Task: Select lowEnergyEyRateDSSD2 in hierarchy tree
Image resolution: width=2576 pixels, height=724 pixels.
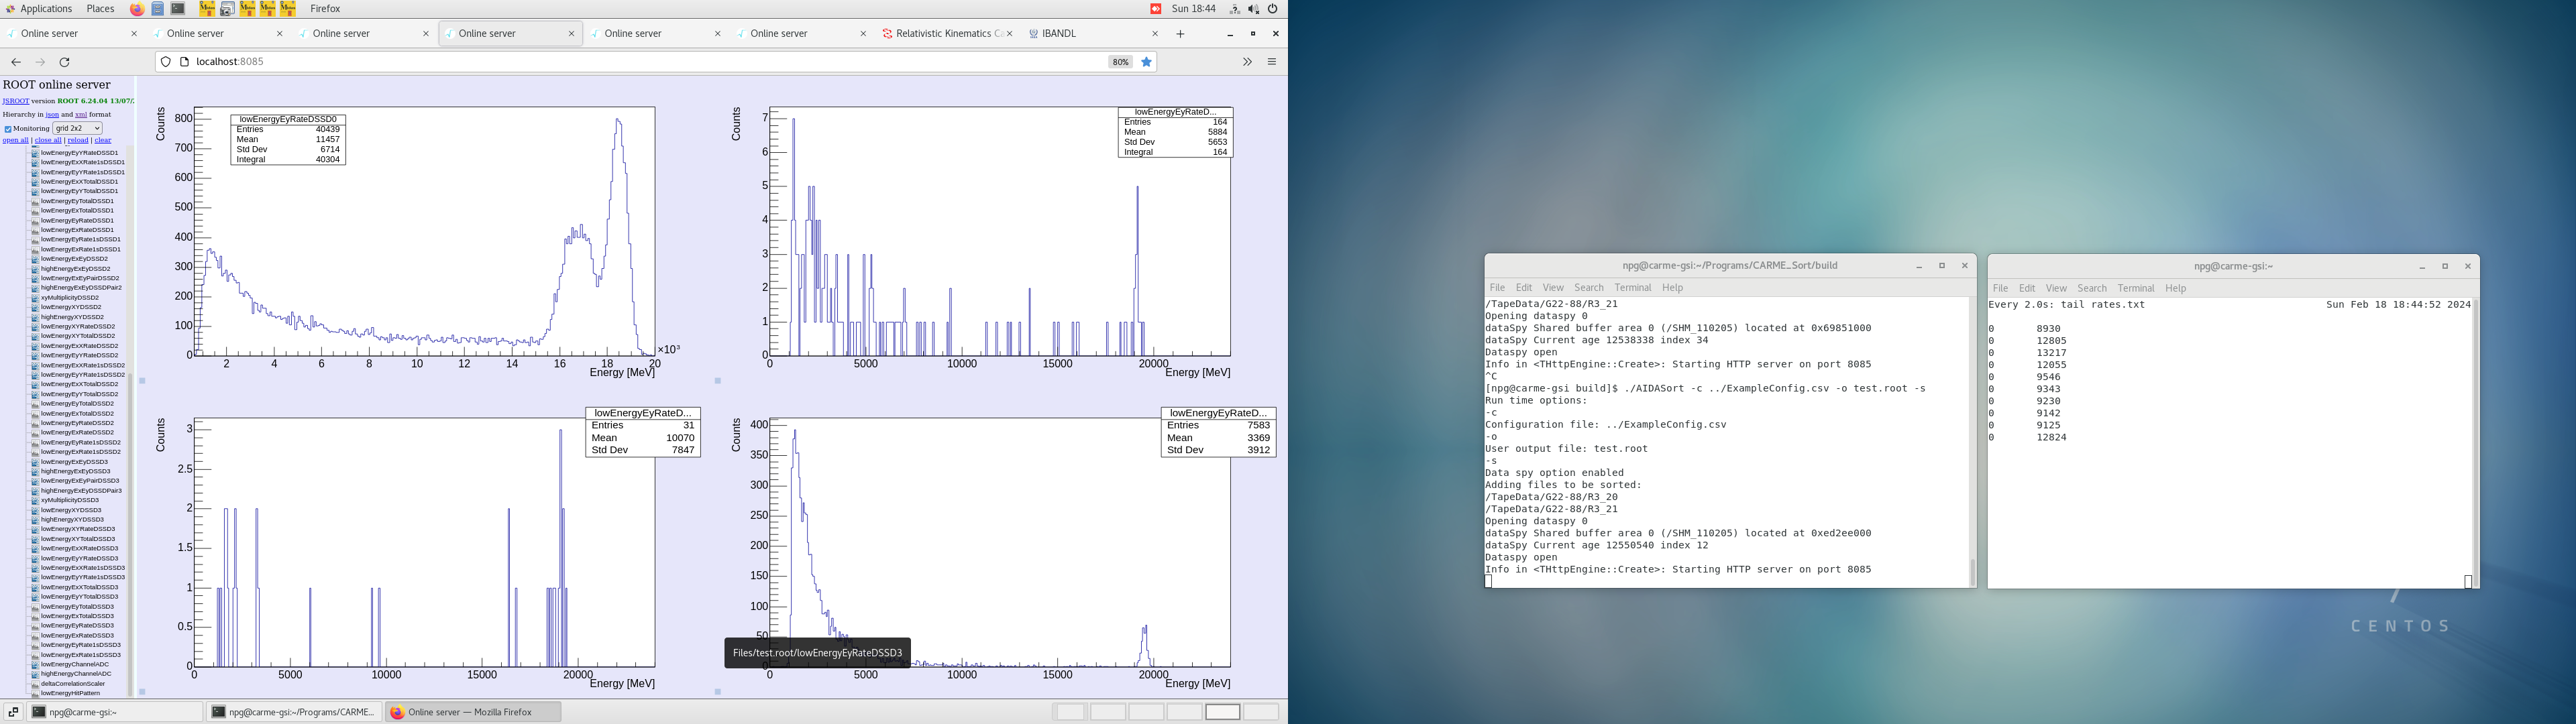Action: [77, 423]
